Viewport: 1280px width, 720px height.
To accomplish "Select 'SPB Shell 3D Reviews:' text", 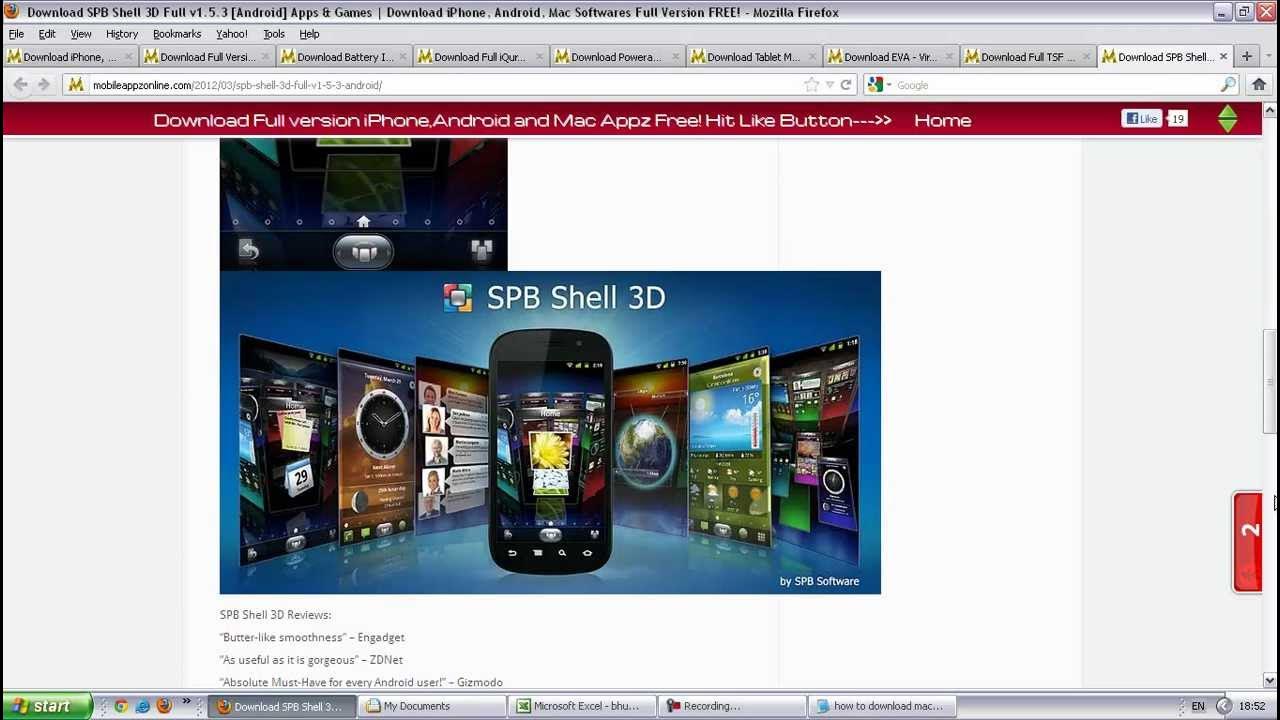I will pyautogui.click(x=275, y=615).
